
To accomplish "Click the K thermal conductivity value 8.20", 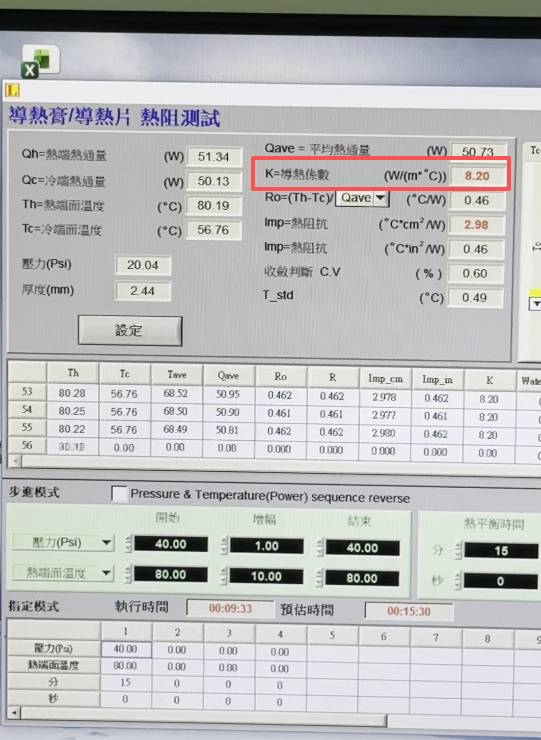I will (477, 176).
